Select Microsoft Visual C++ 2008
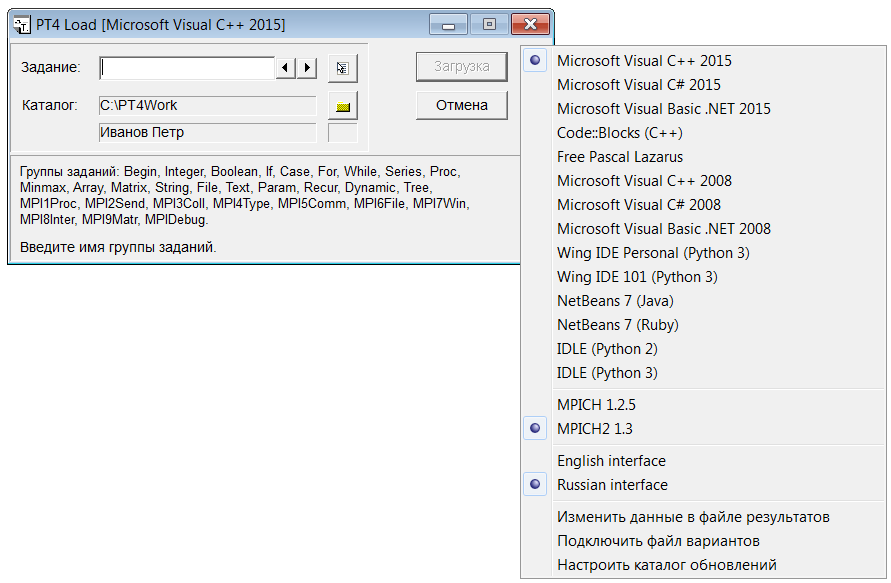 703,181
